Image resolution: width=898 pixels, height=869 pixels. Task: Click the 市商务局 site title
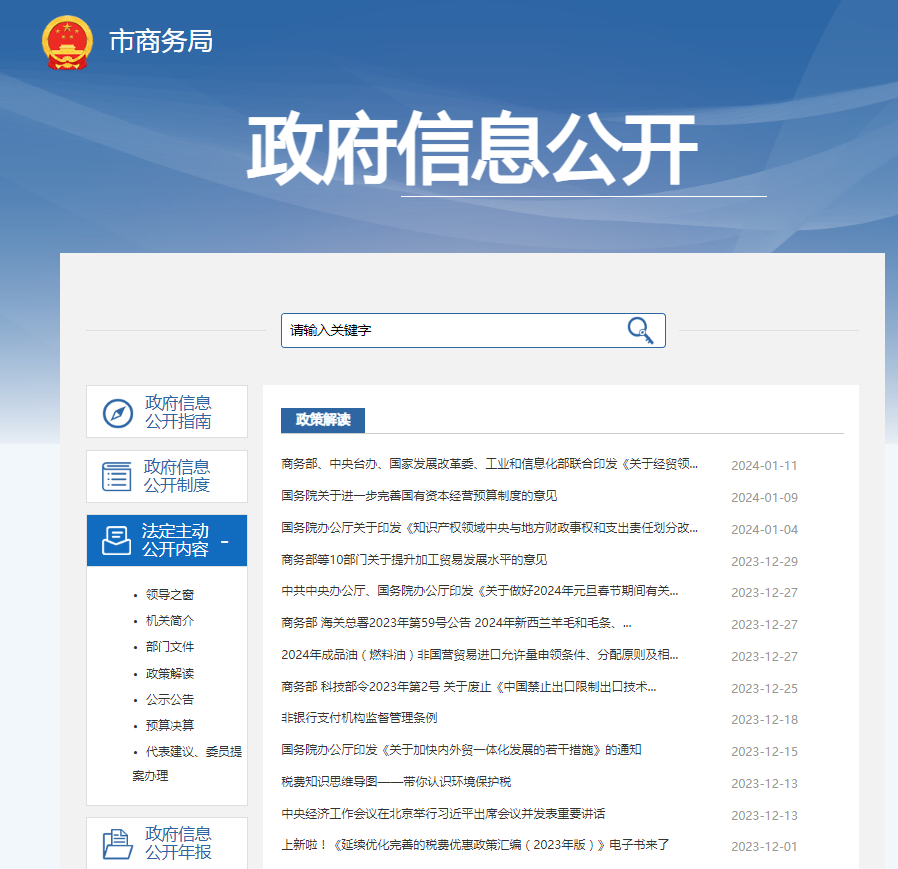(161, 41)
